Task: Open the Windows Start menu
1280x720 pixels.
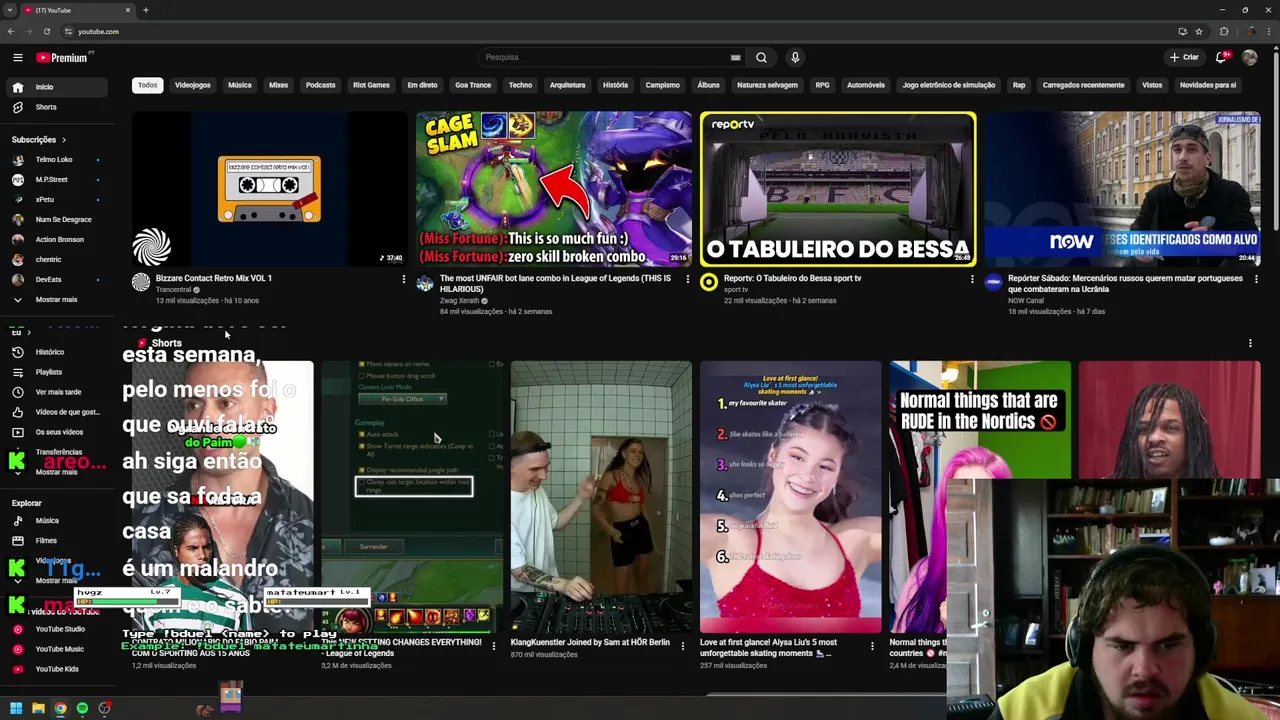Action: [x=16, y=709]
